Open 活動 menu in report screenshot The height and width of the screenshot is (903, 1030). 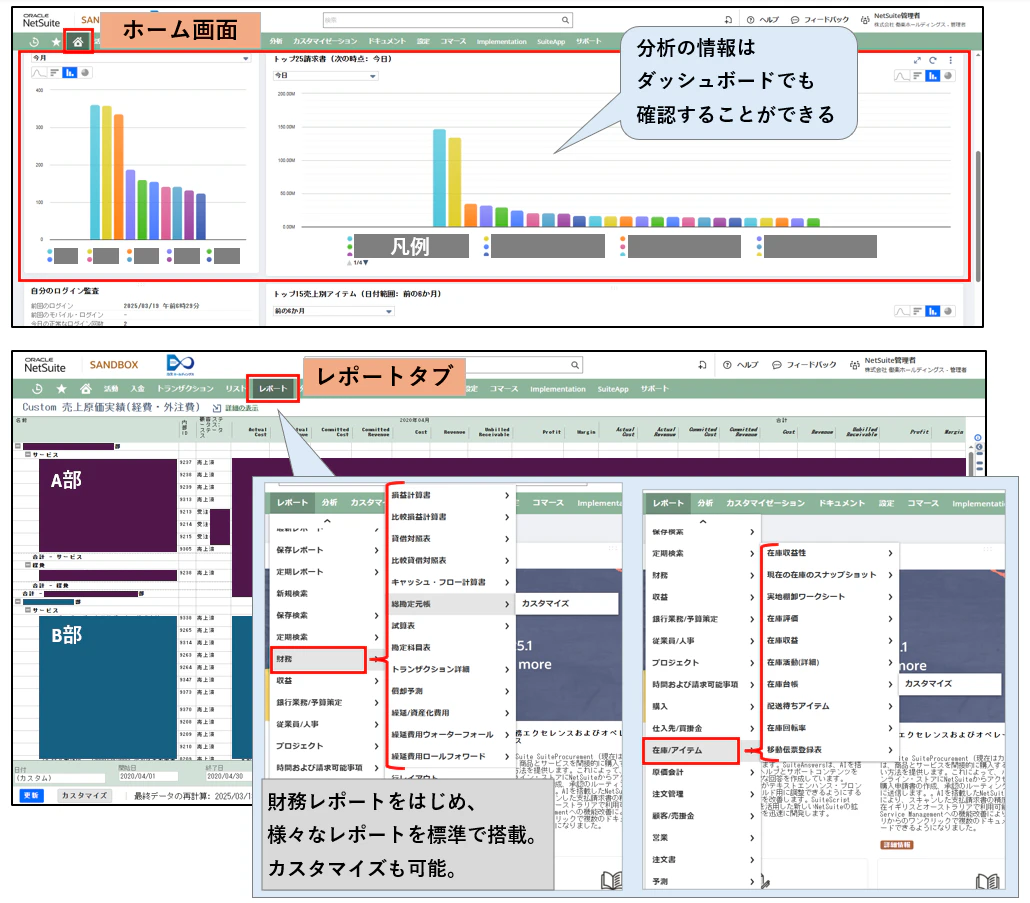click(111, 389)
